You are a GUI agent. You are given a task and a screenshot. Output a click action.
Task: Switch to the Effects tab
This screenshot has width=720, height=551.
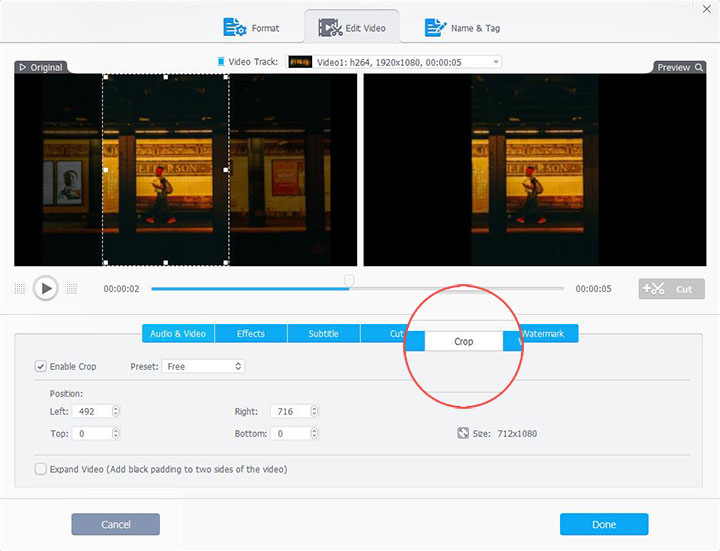pos(251,333)
